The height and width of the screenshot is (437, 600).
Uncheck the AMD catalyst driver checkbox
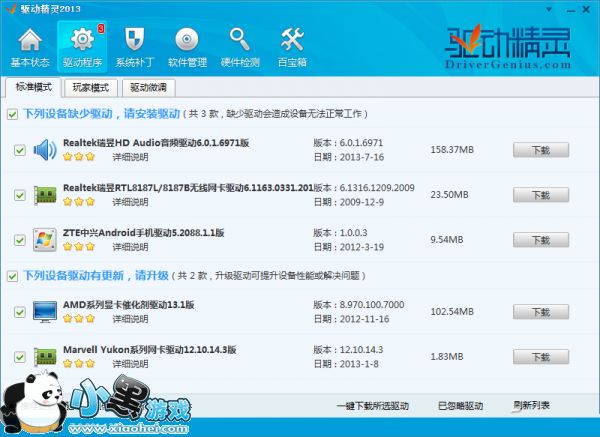click(20, 312)
